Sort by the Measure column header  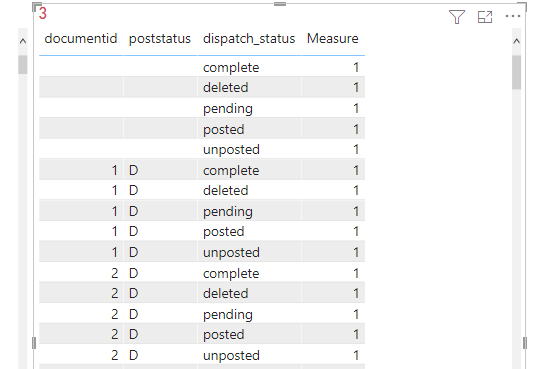333,39
